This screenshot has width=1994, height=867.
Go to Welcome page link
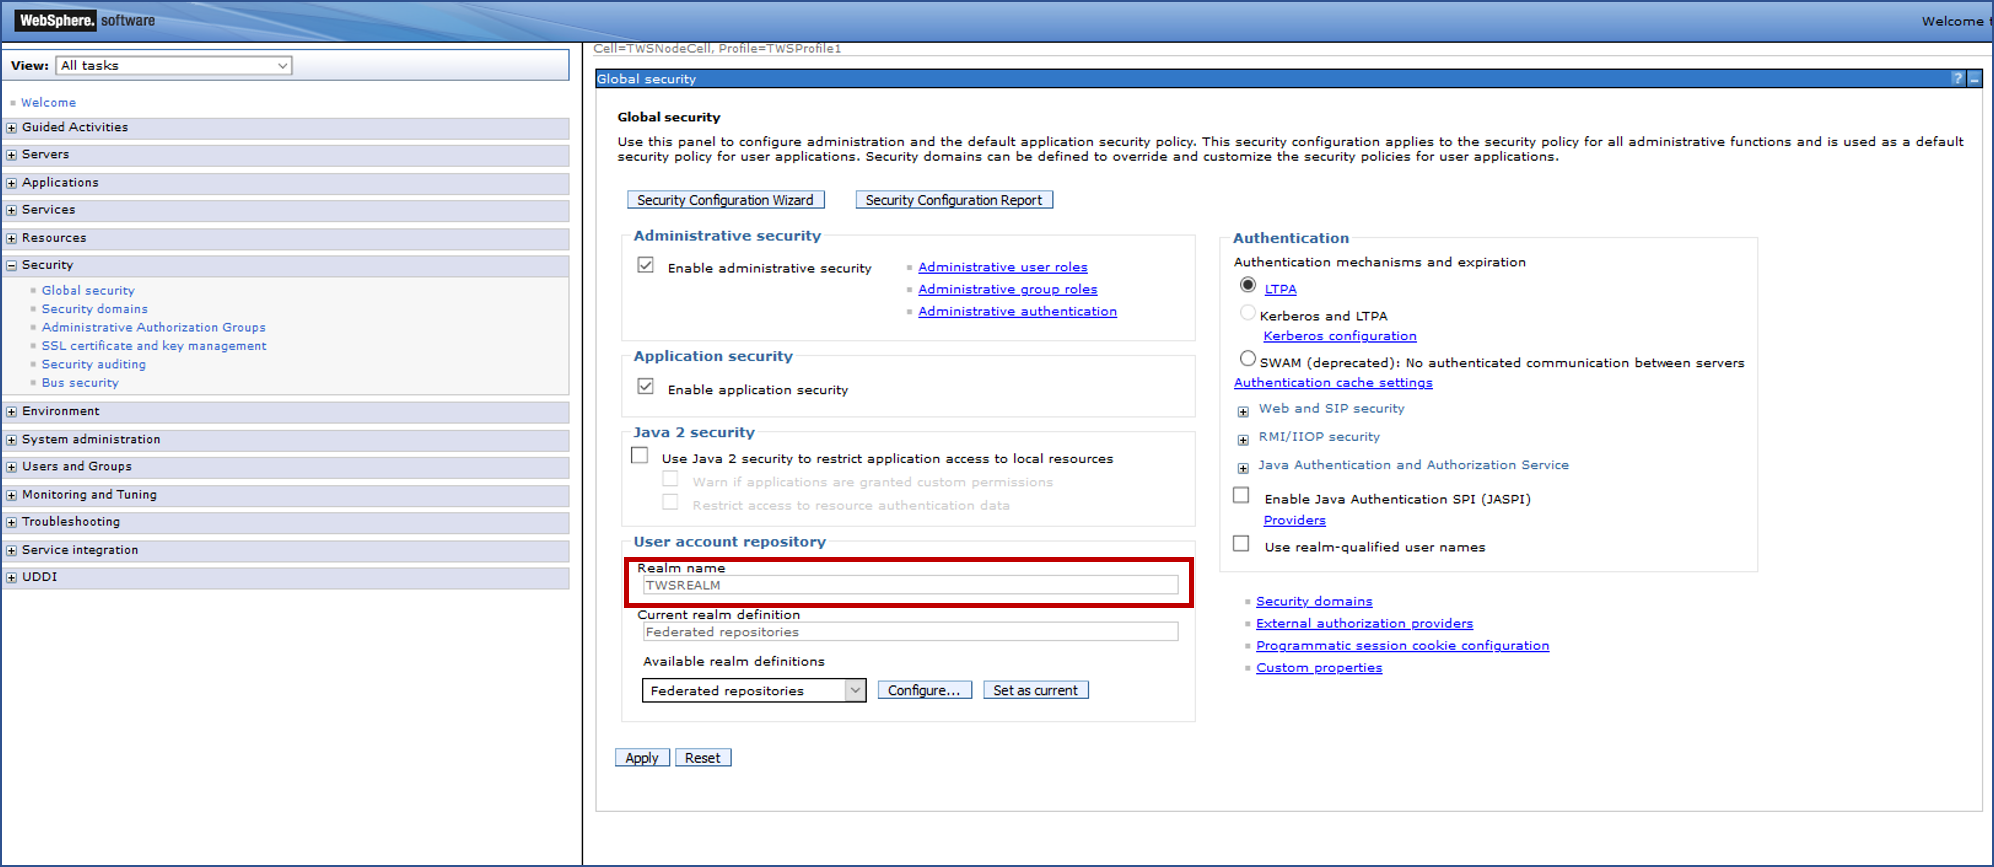pyautogui.click(x=48, y=103)
